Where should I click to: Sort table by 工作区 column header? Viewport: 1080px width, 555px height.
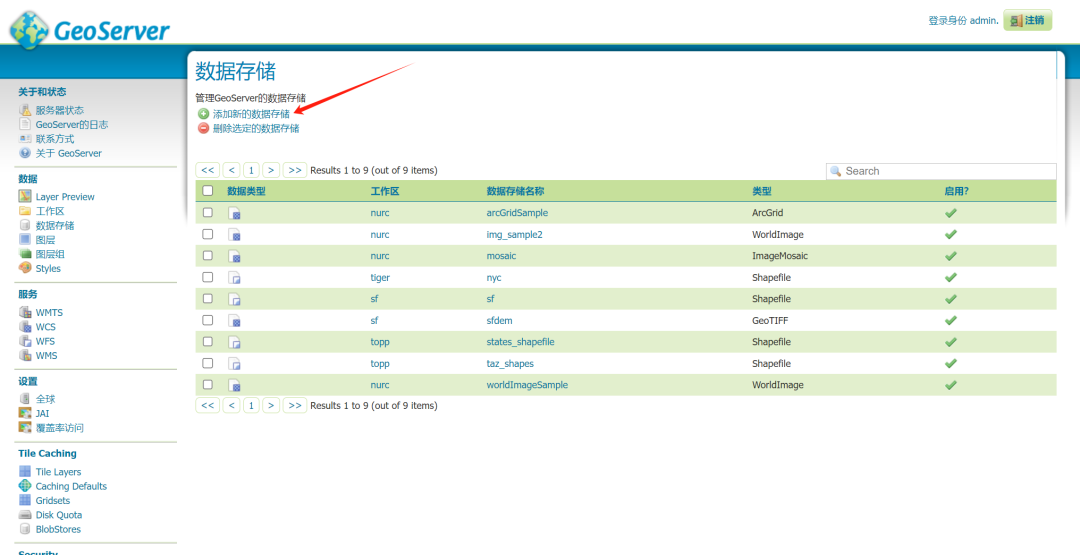384,191
